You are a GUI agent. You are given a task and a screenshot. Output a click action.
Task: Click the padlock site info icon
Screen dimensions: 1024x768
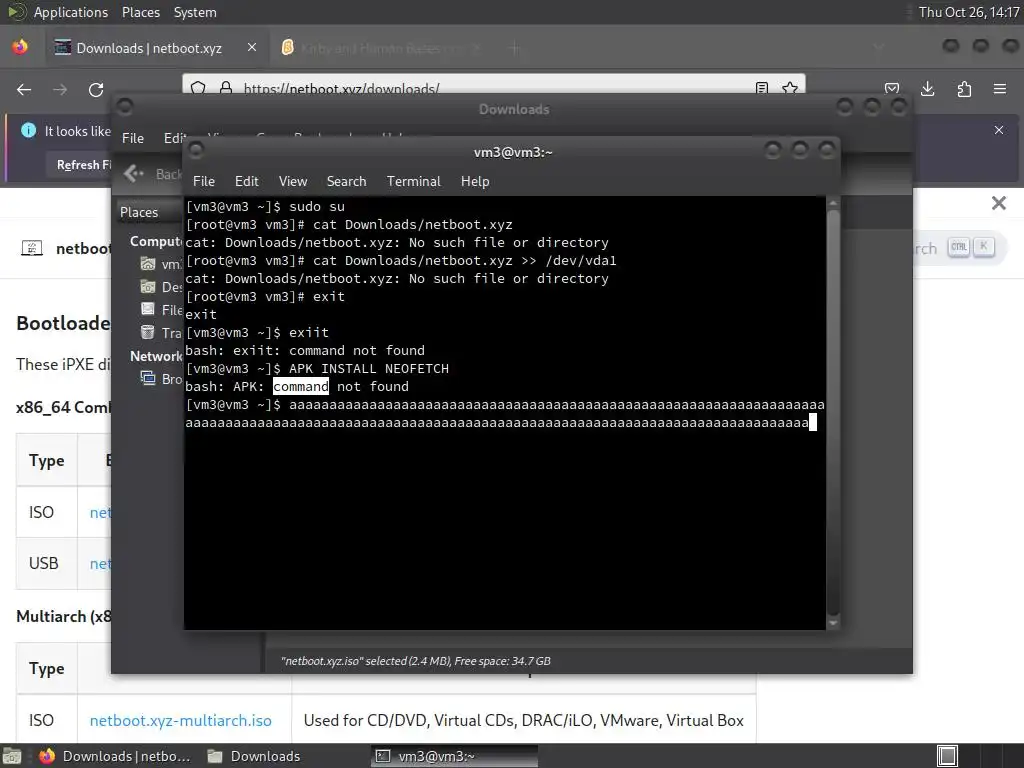pyautogui.click(x=225, y=88)
